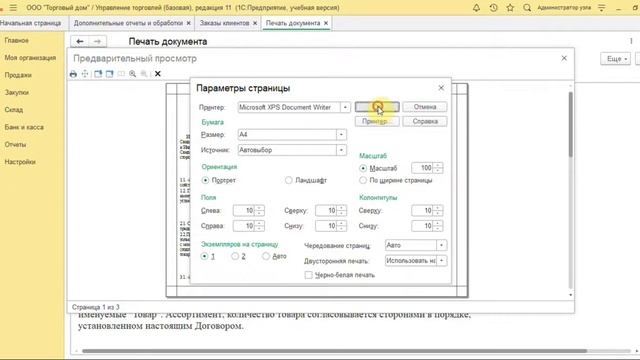640x360 pixels.
Task: Click the search magnifier in title bar
Action: pos(527,8)
